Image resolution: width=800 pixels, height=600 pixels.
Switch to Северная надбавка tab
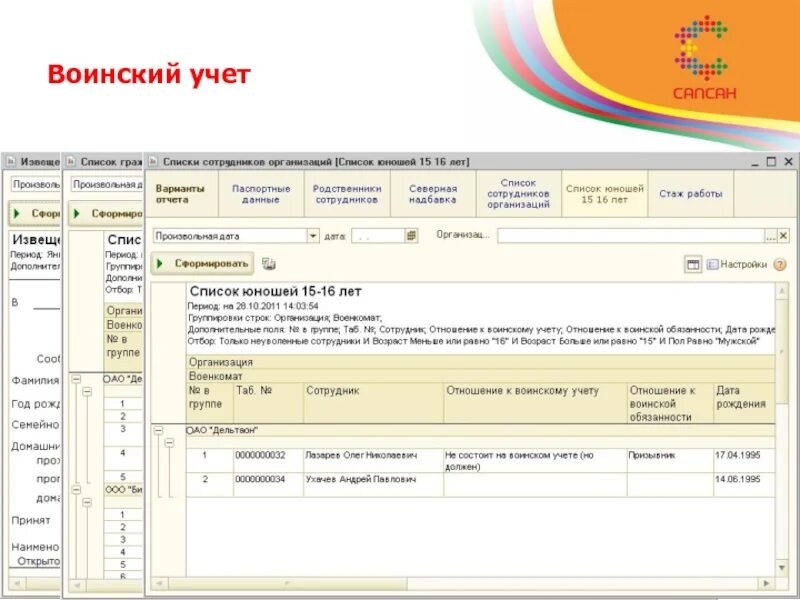click(433, 194)
